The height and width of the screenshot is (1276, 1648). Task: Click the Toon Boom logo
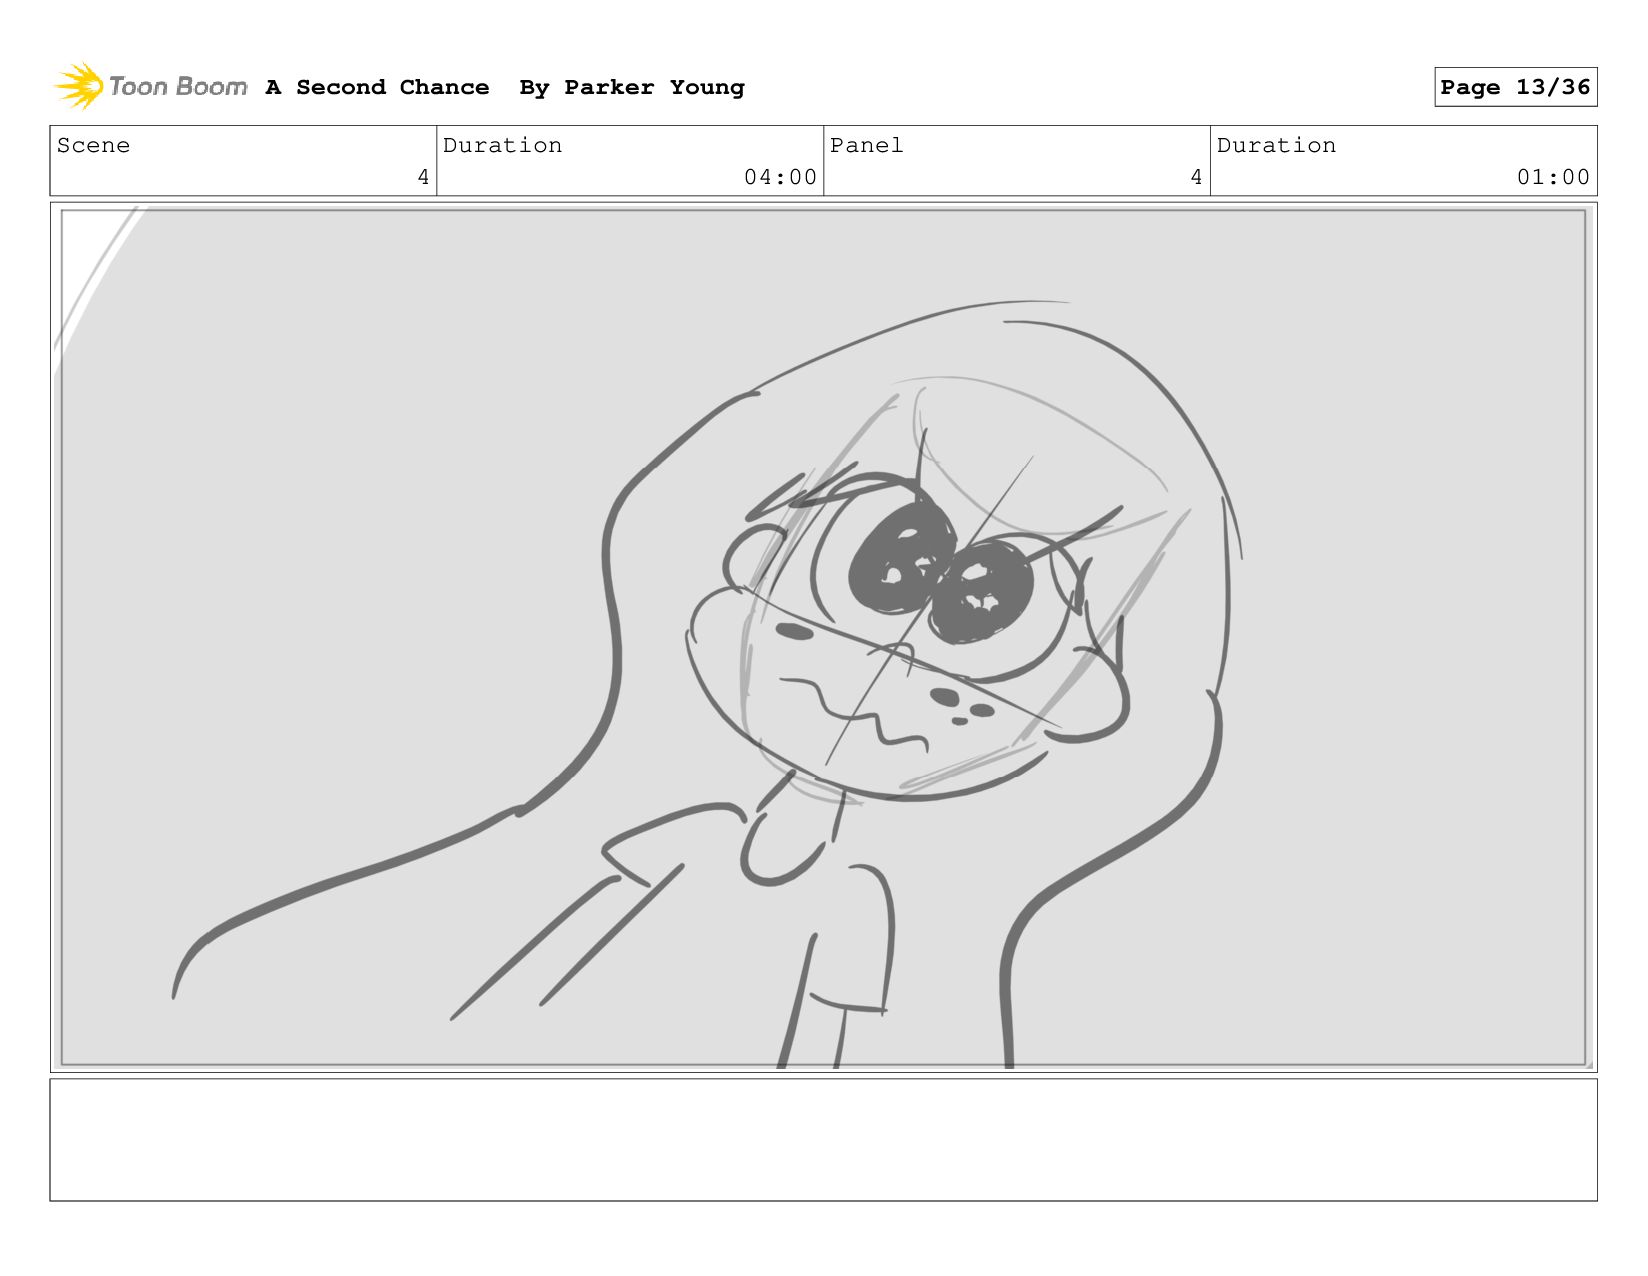(150, 87)
